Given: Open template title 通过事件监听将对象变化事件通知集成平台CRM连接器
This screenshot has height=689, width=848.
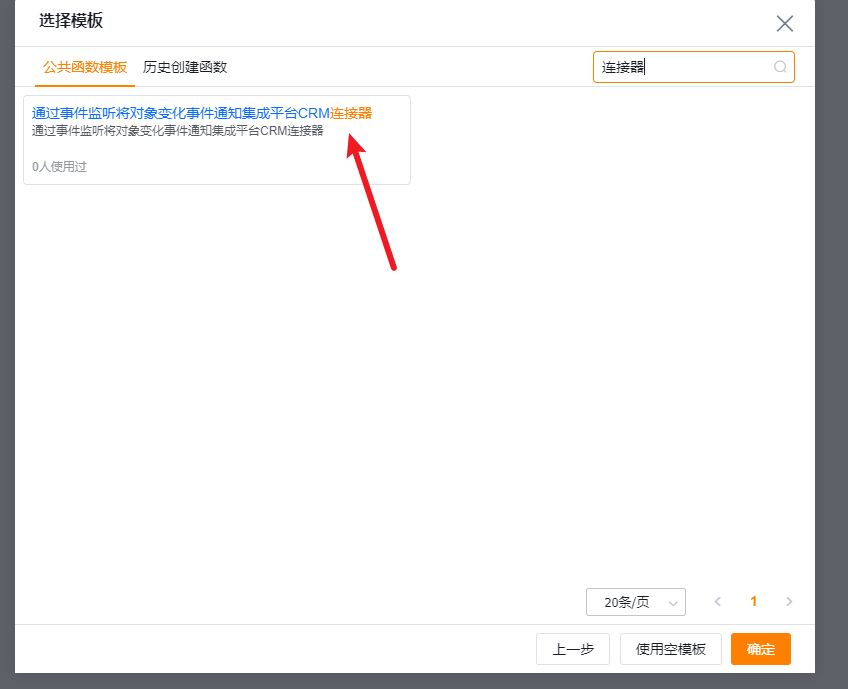Looking at the screenshot, I should coord(202,113).
